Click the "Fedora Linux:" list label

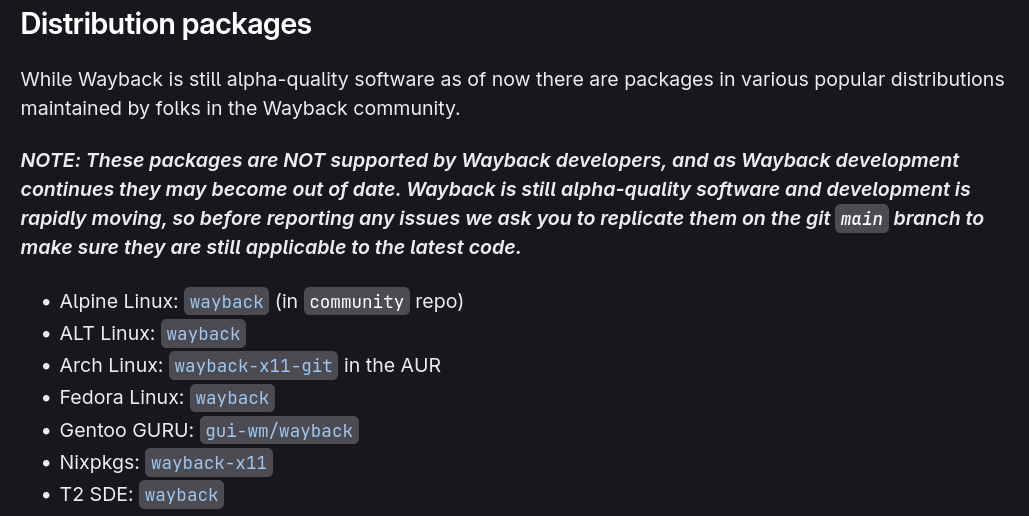click(122, 398)
